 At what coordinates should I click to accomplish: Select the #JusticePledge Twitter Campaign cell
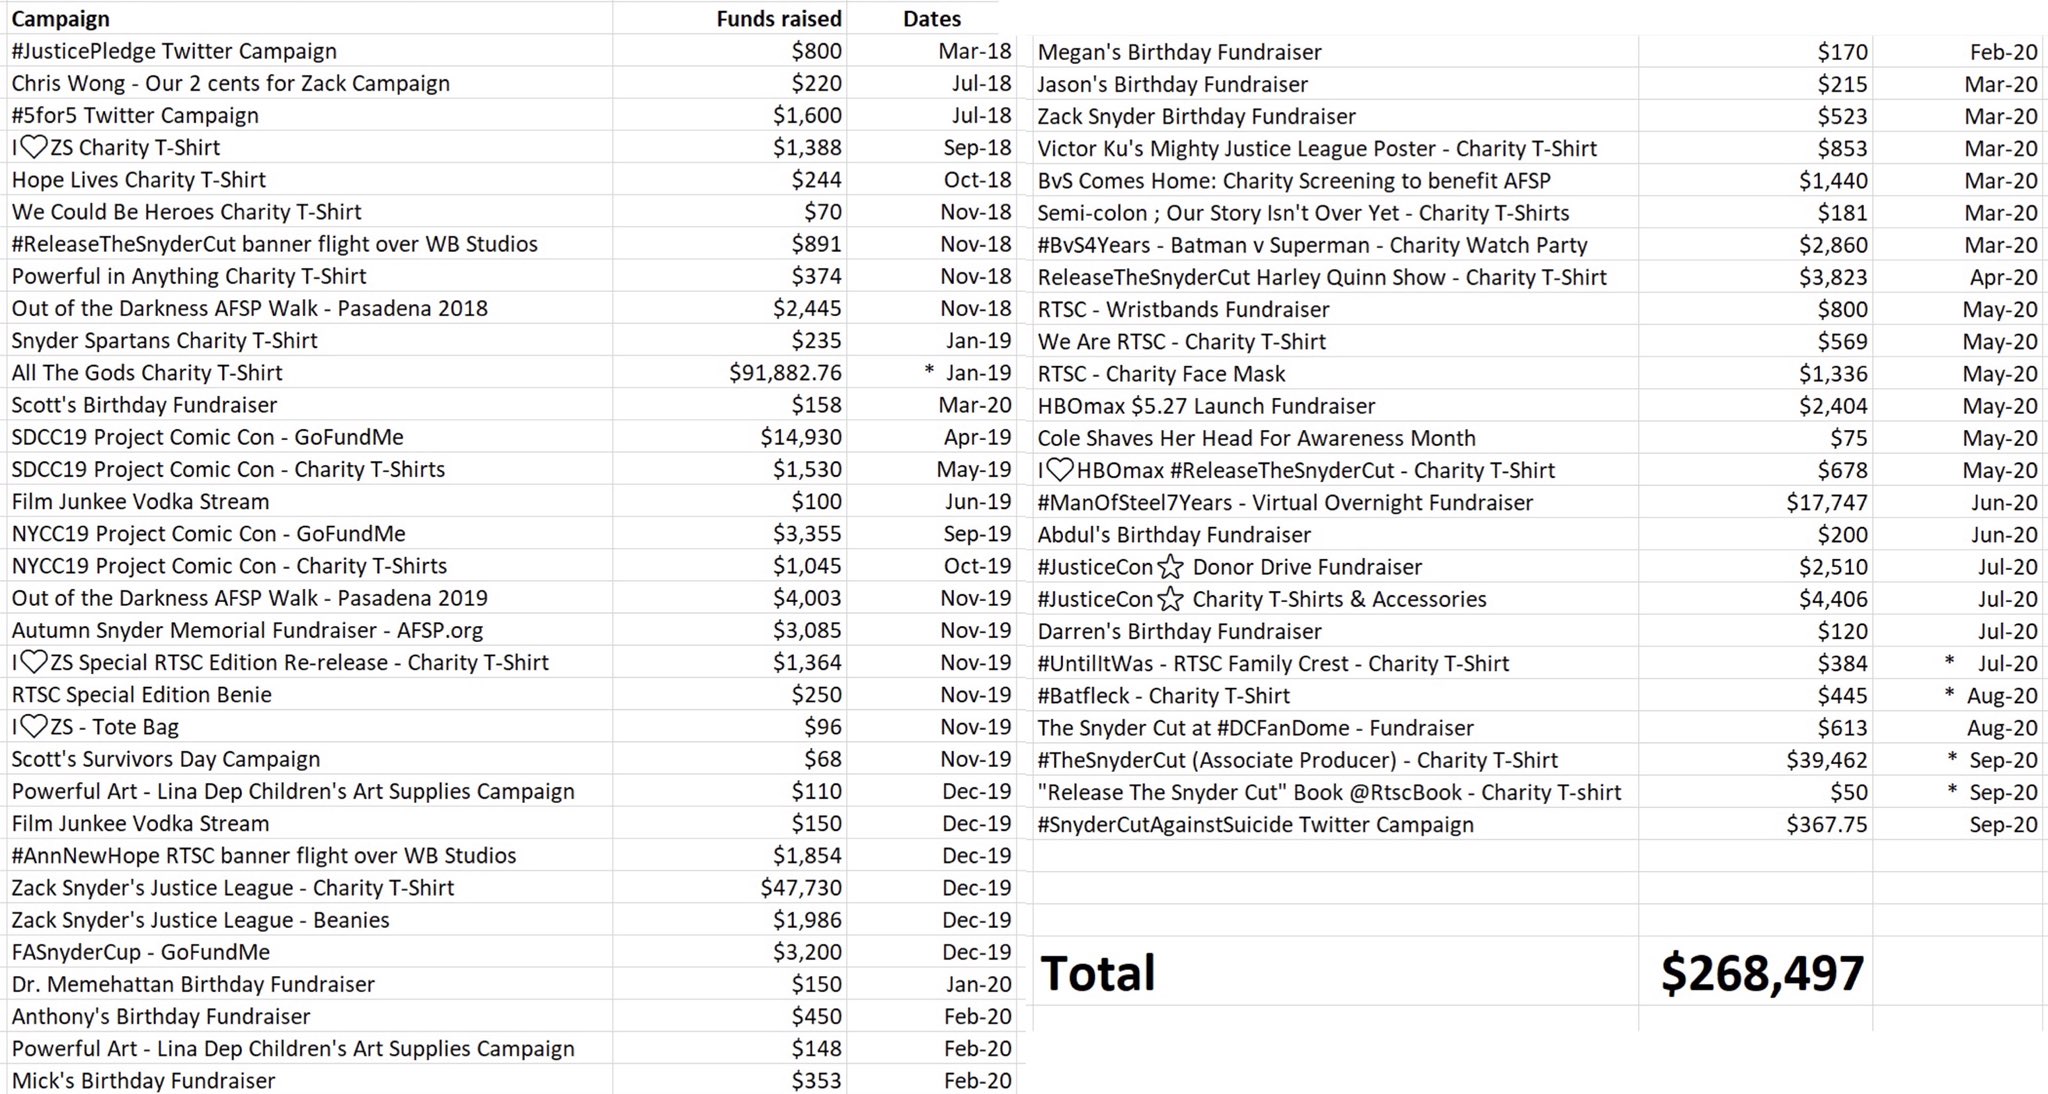click(174, 51)
